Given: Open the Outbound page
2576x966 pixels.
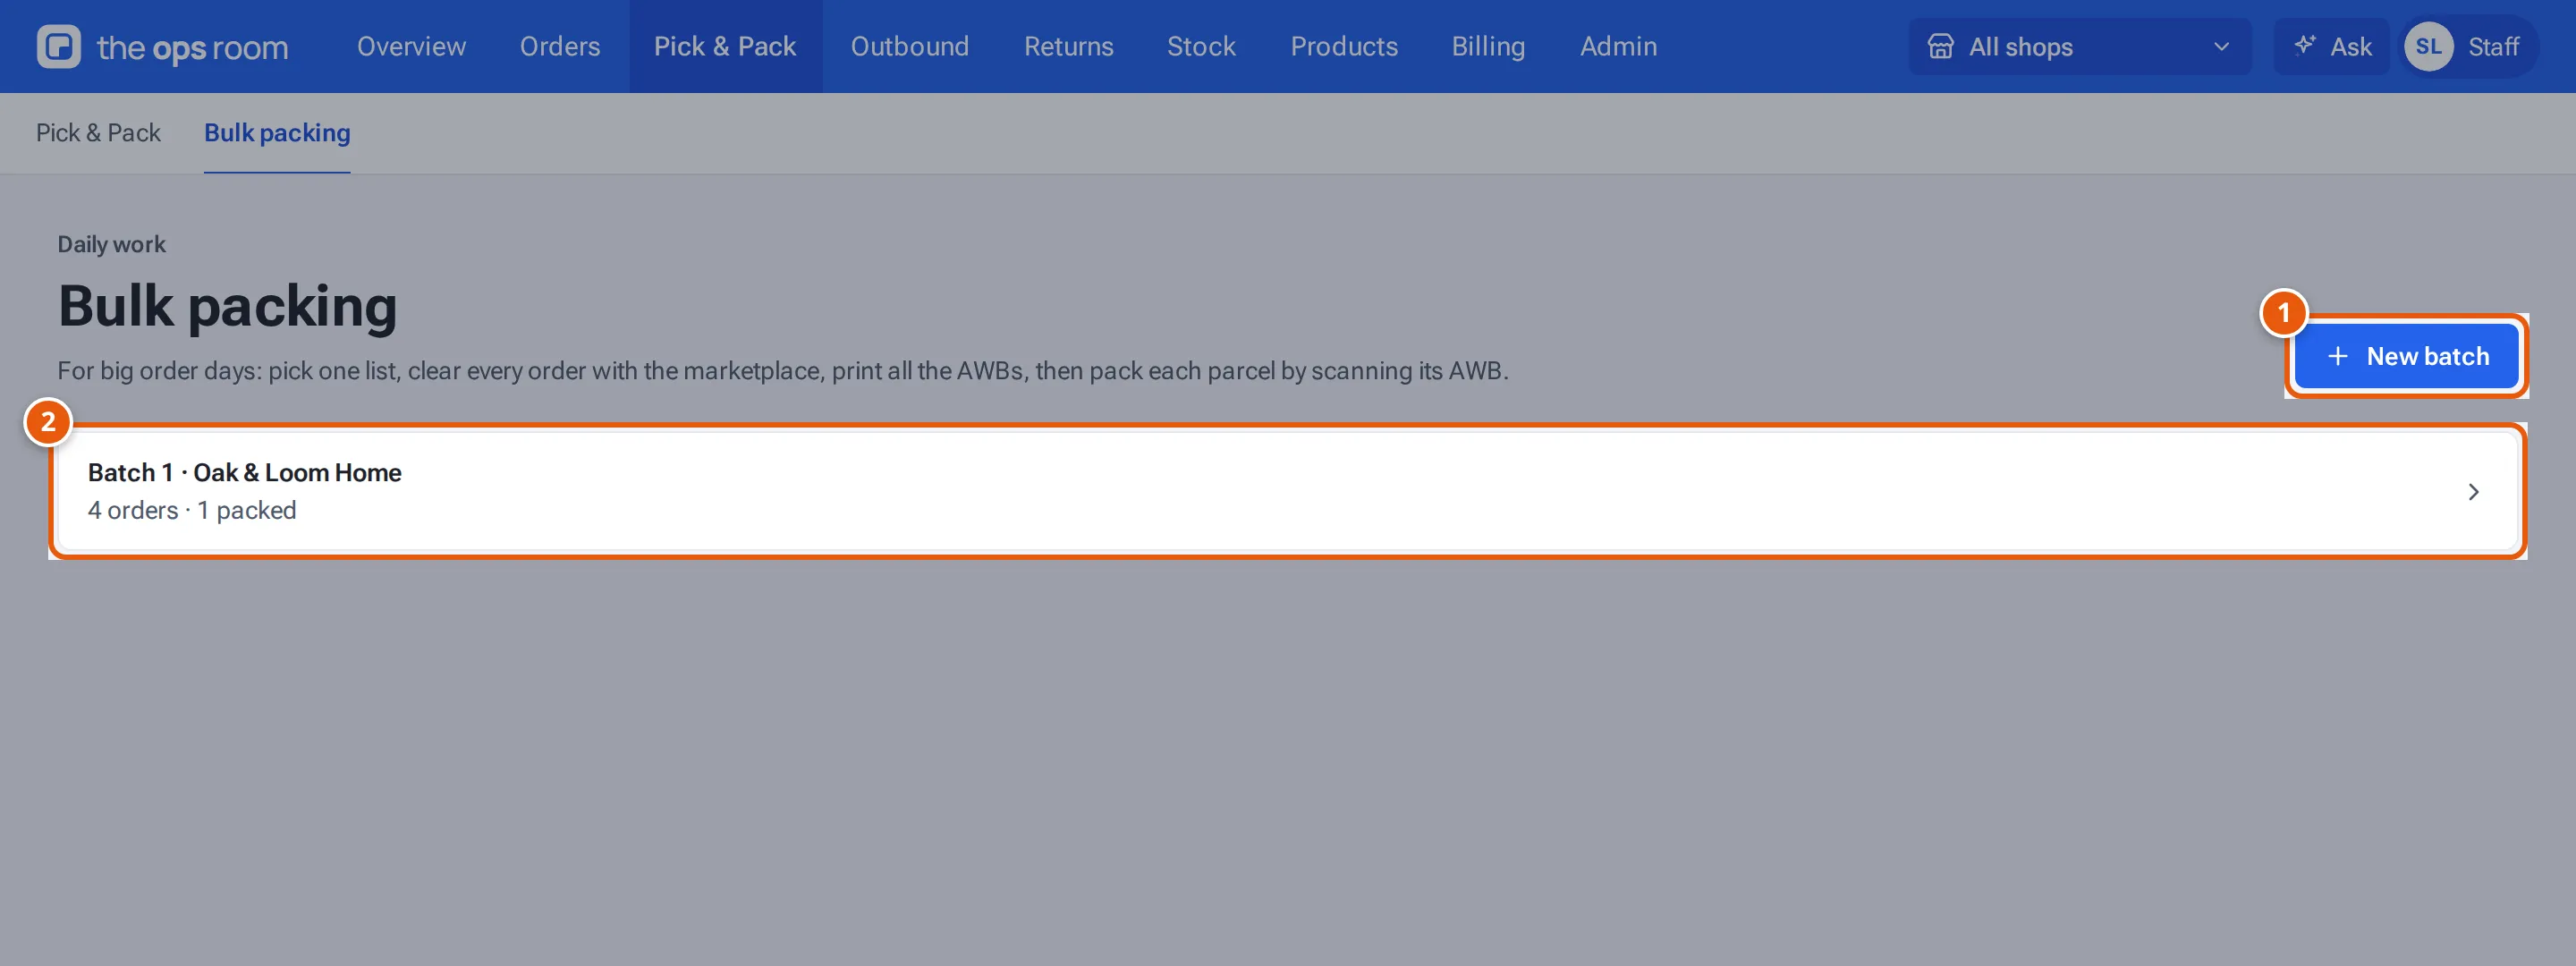Looking at the screenshot, I should (x=910, y=46).
